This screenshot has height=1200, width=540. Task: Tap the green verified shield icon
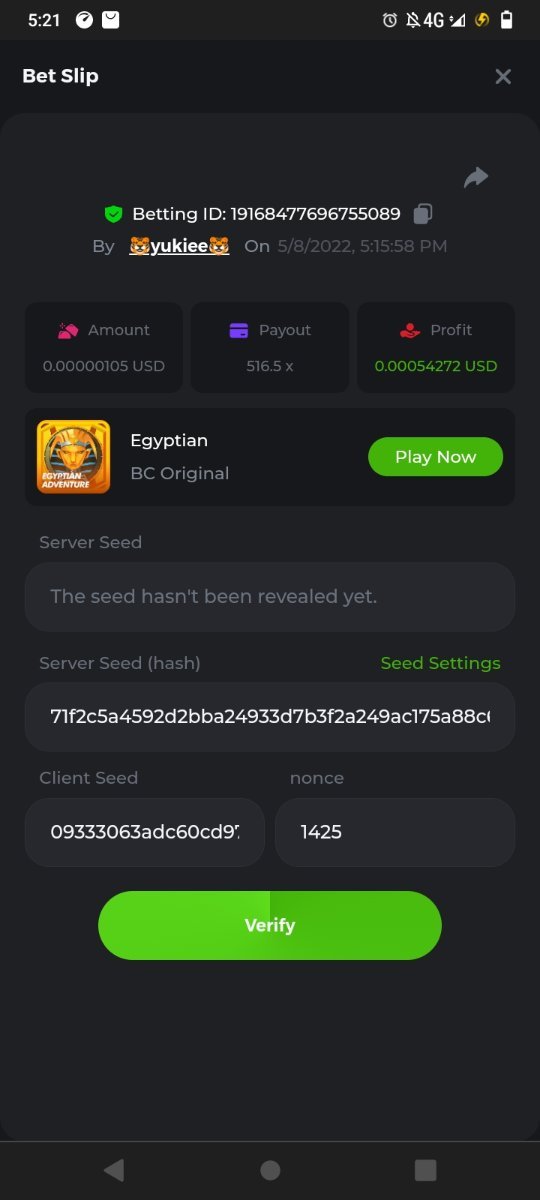[113, 214]
